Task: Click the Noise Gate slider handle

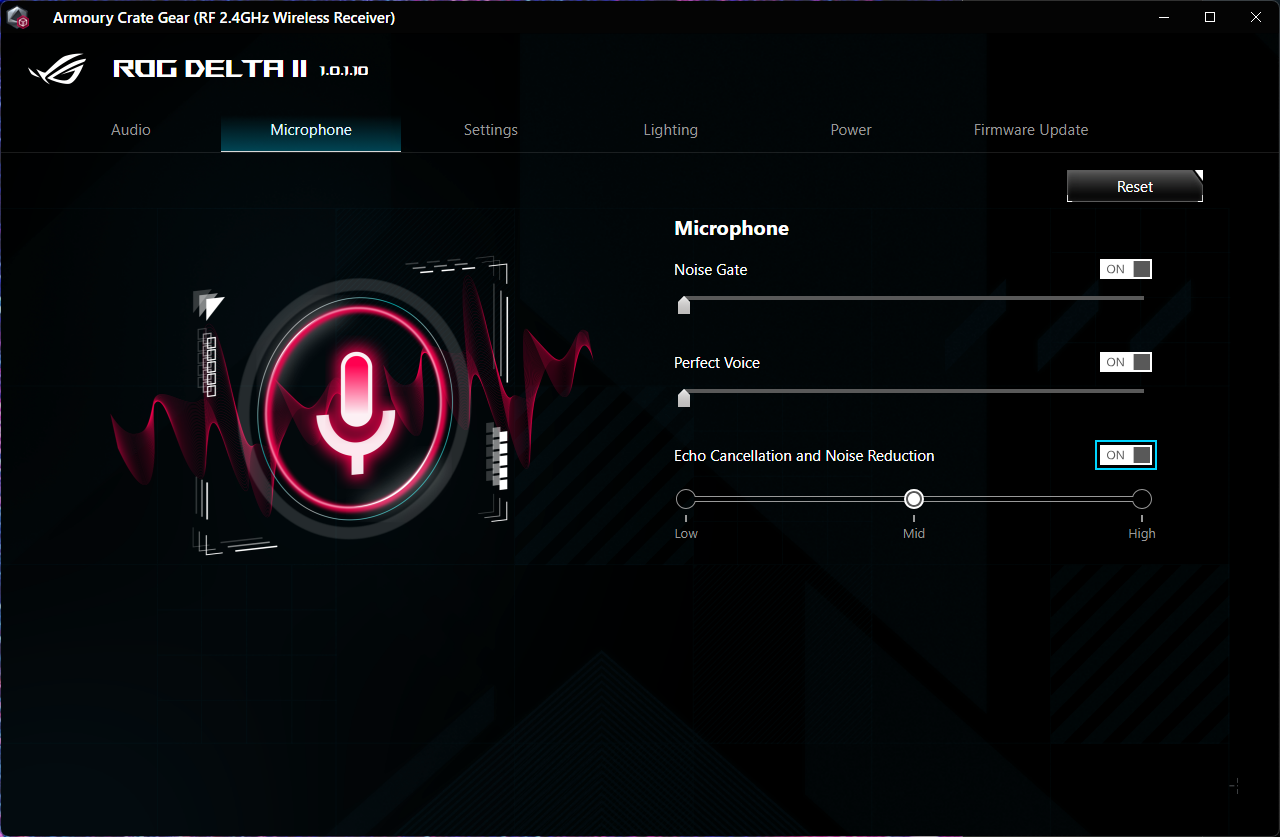Action: tap(684, 305)
